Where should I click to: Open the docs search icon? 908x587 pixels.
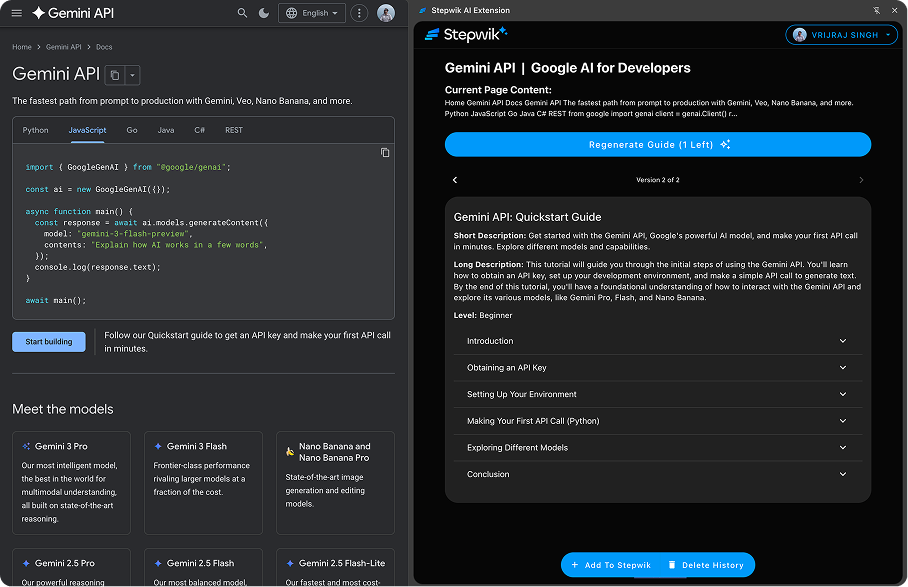242,13
